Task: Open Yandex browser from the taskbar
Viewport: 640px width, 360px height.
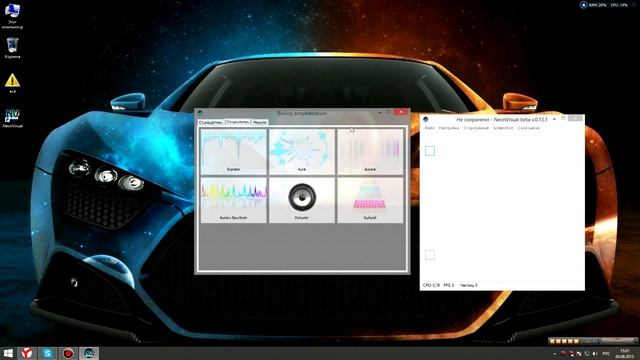Action: (27, 353)
